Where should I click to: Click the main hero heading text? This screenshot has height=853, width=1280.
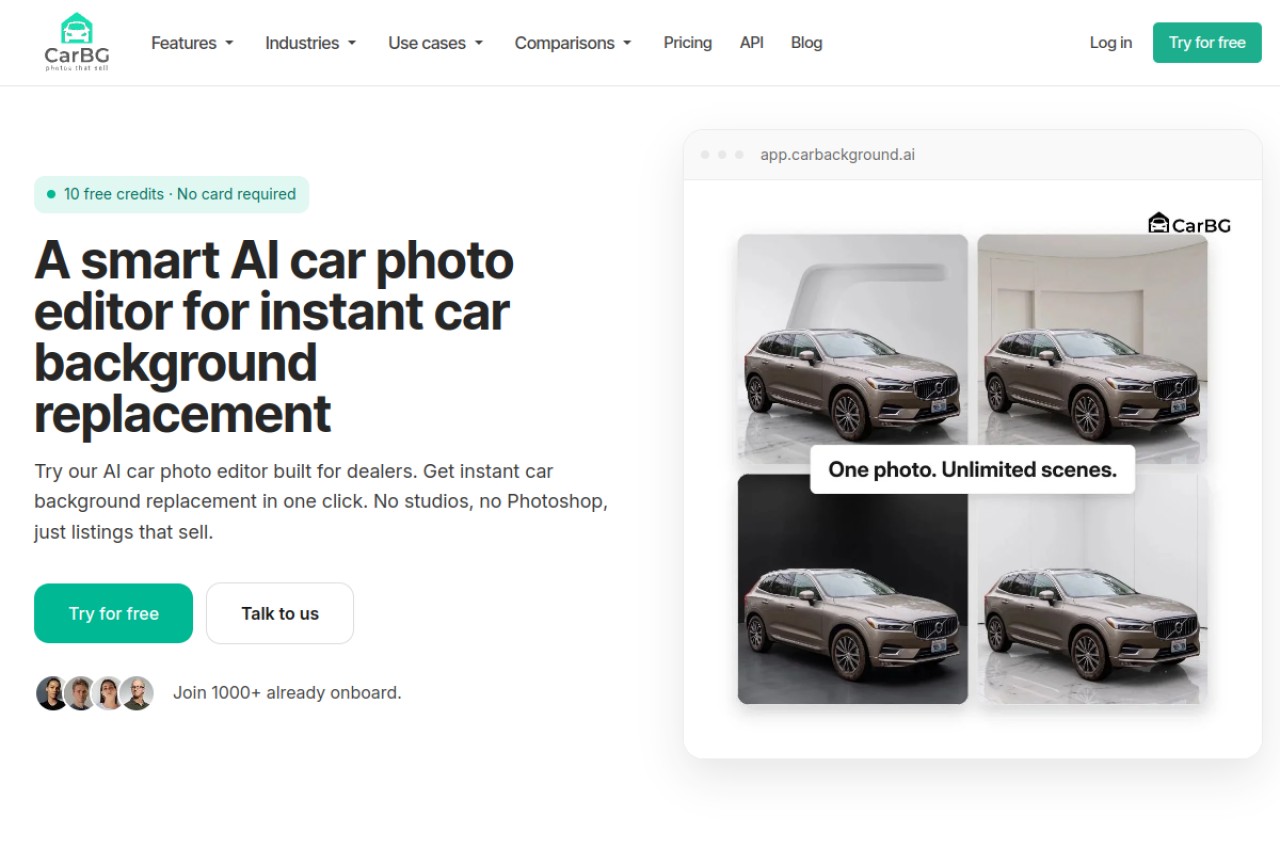pos(274,337)
